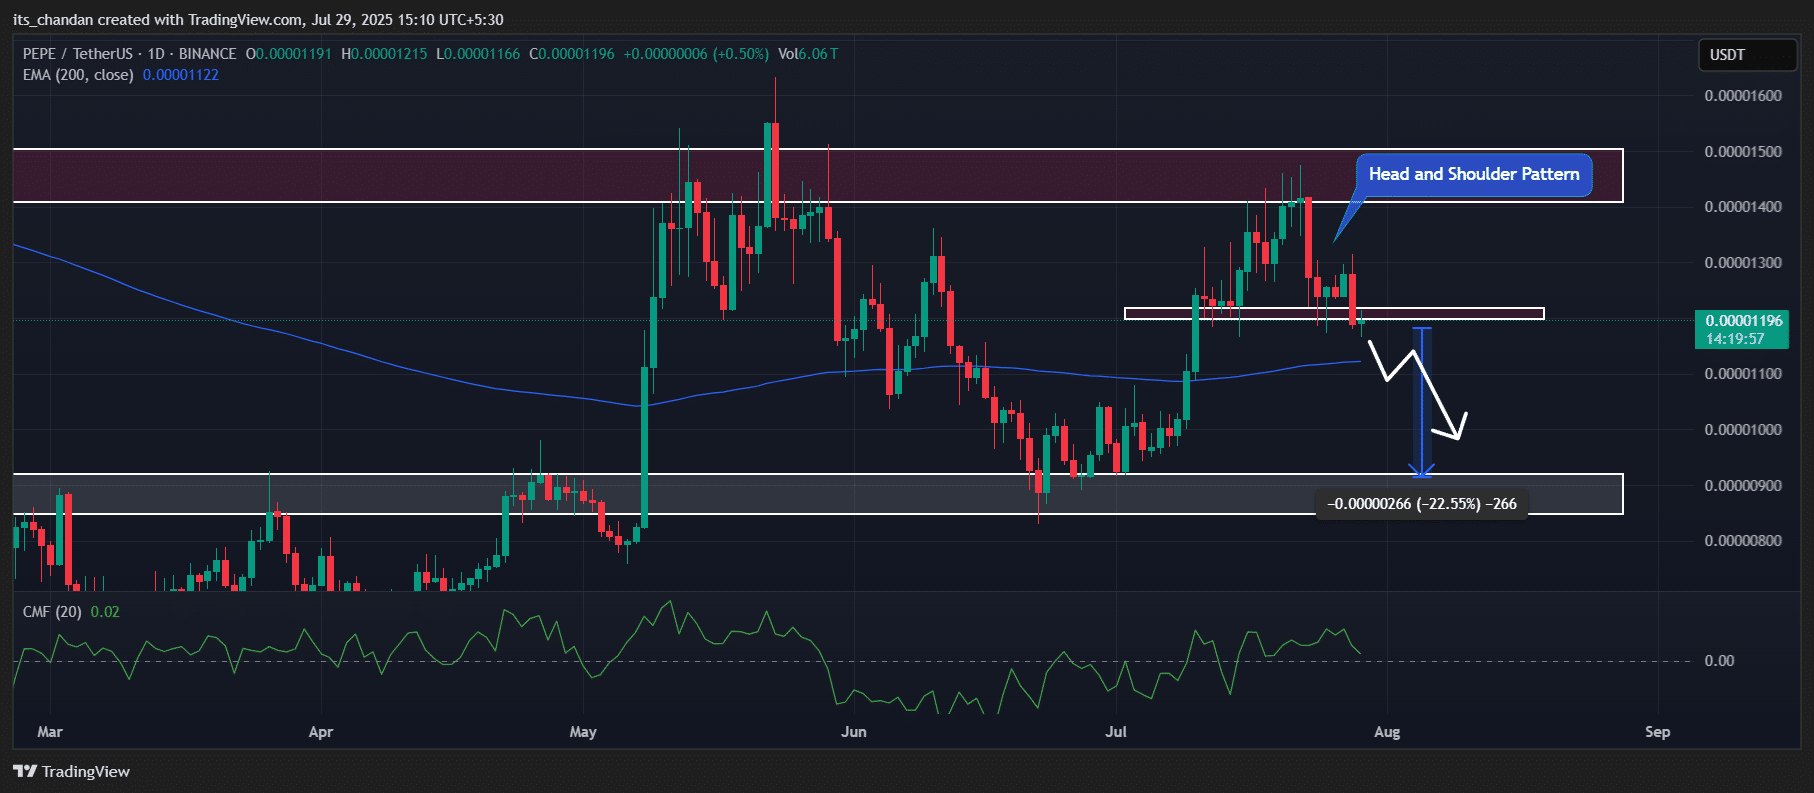The image size is (1814, 793).
Task: Click the blue vertical price-range measure arrow
Action: pyautogui.click(x=1421, y=400)
